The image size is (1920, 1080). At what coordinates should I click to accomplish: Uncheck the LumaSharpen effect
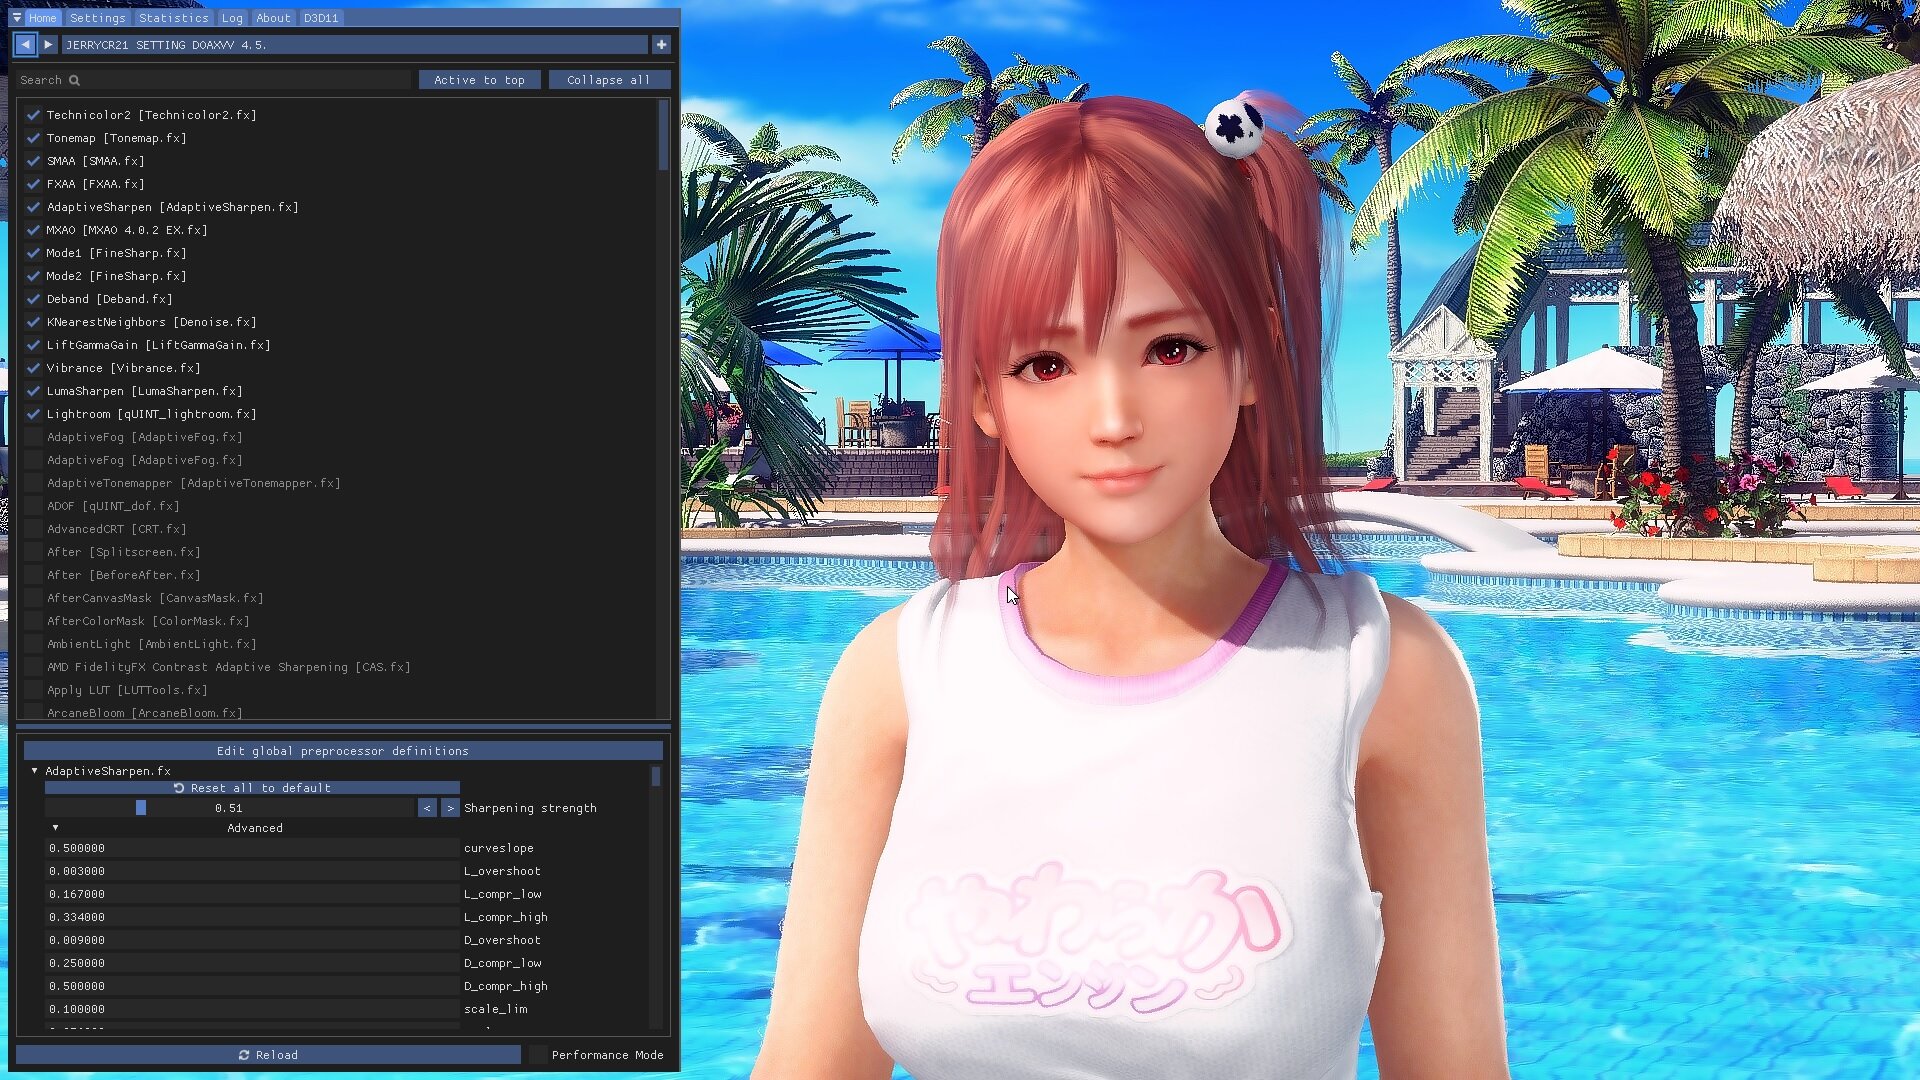tap(33, 391)
